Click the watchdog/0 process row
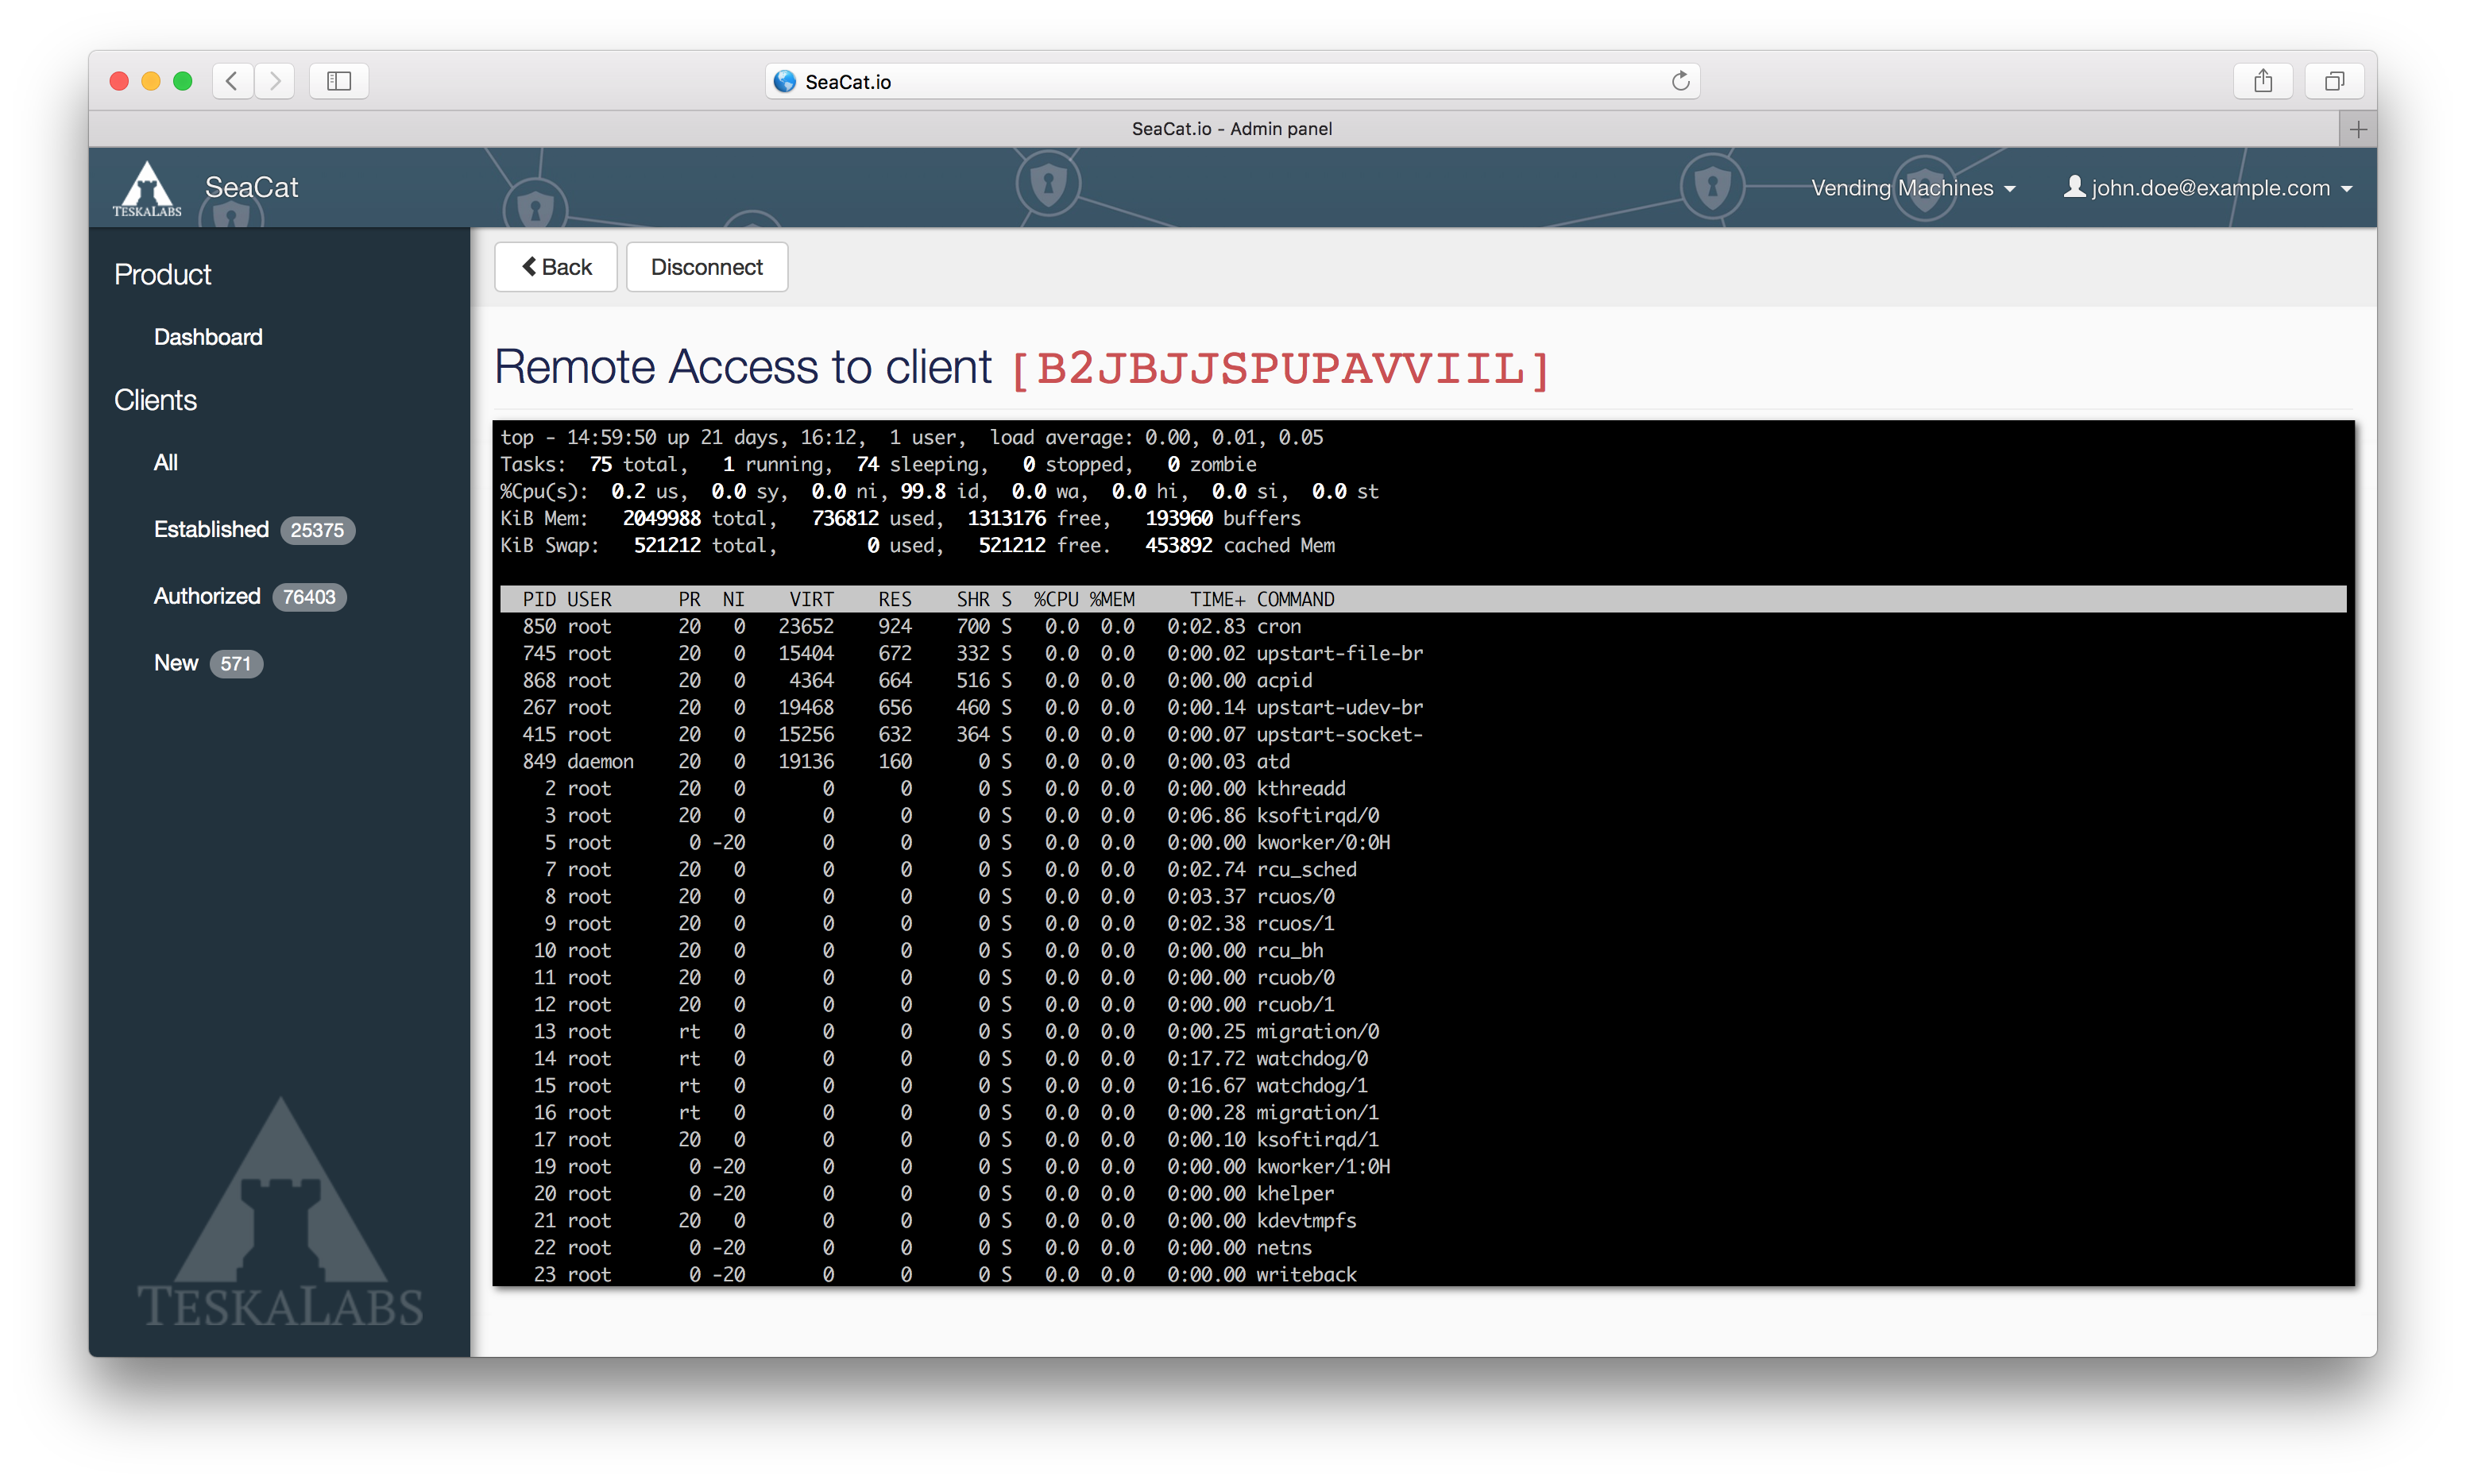2466x1484 pixels. 1422,1058
